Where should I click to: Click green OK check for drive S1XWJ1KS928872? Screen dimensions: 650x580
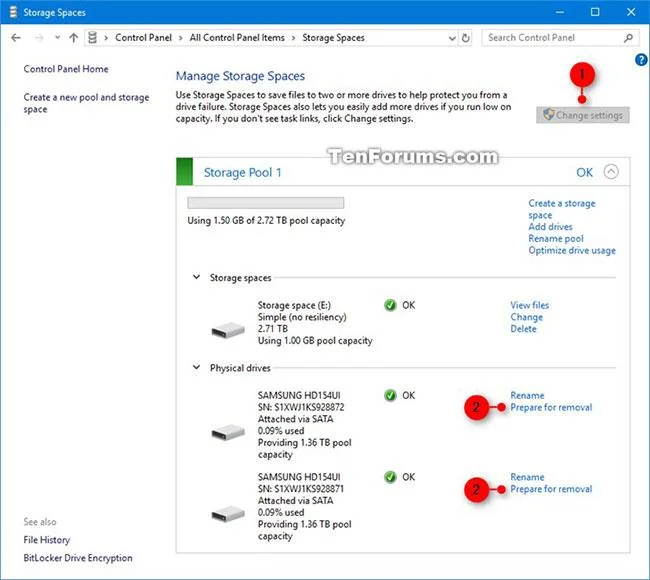click(390, 396)
